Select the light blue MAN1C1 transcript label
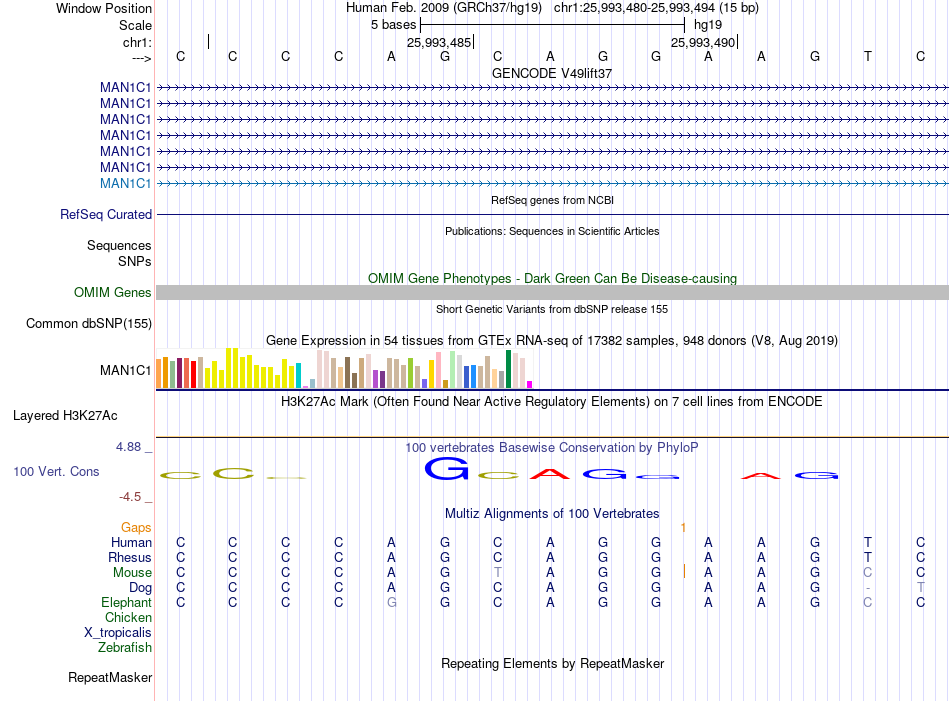The width and height of the screenshot is (950, 701). [x=125, y=184]
